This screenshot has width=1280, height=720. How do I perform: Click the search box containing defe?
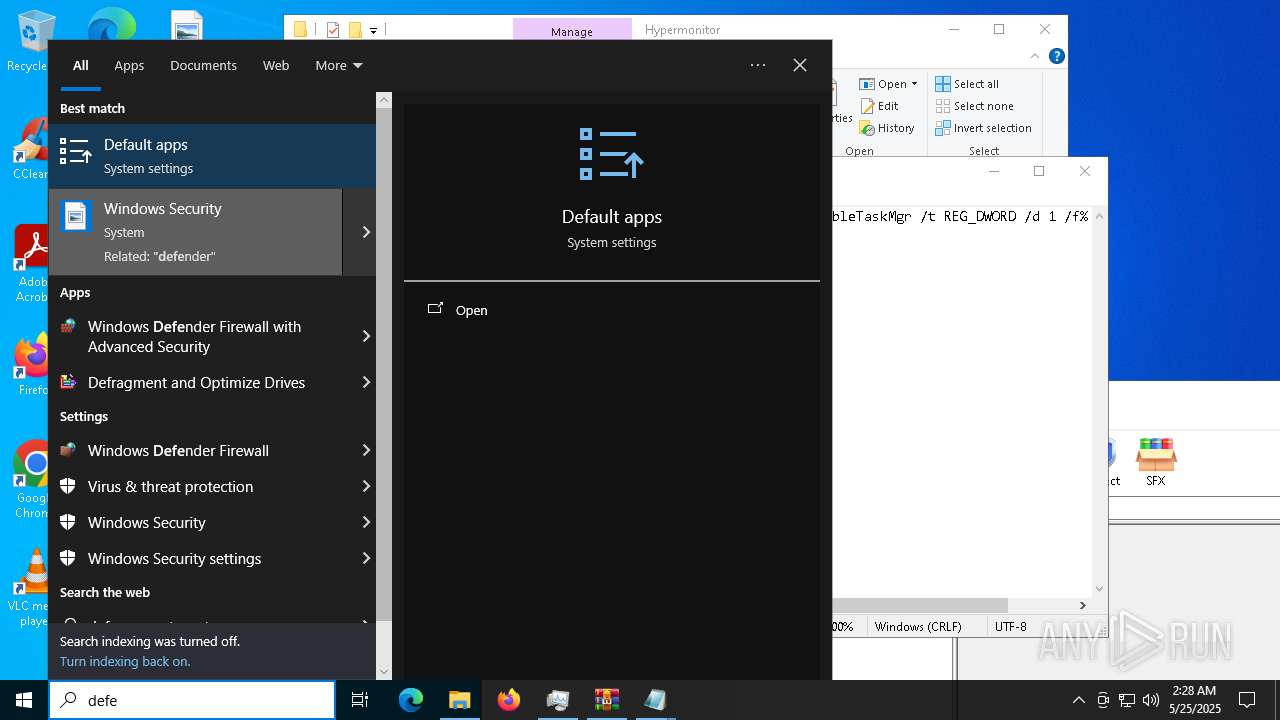pyautogui.click(x=192, y=700)
